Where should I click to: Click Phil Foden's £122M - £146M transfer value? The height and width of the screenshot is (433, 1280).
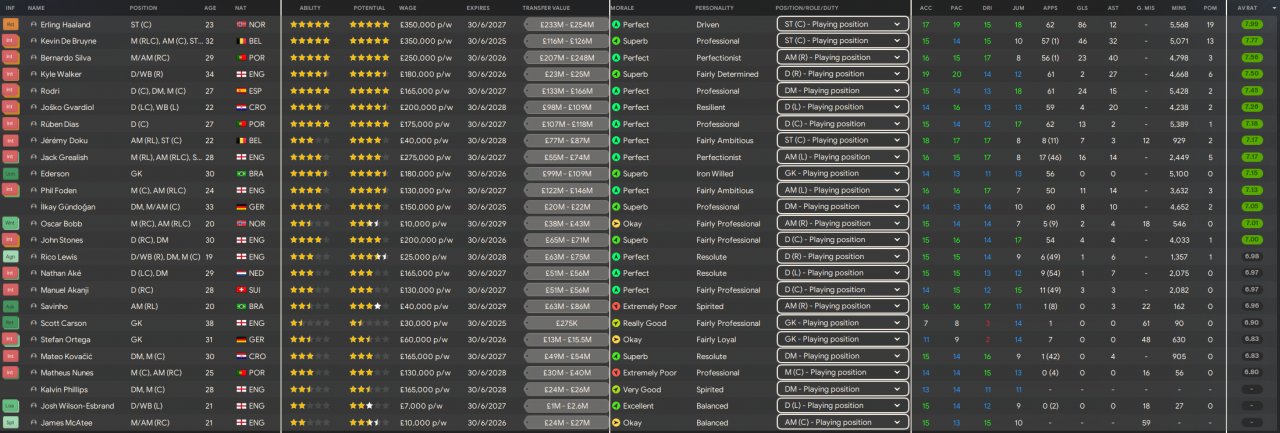coord(566,190)
